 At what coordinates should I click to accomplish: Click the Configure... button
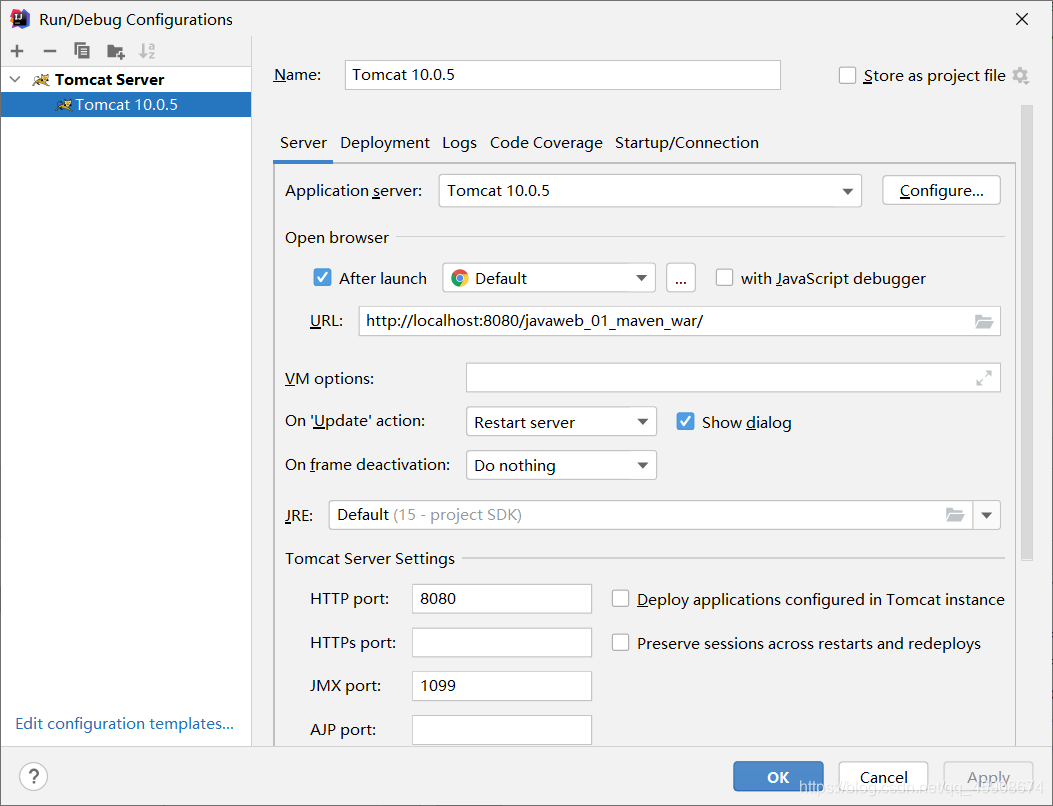pyautogui.click(x=941, y=191)
